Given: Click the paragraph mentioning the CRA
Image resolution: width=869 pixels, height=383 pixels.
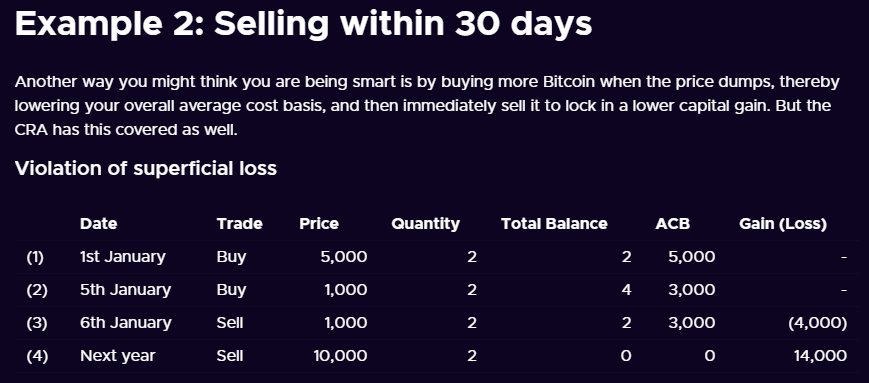Looking at the screenshot, I should [427, 106].
